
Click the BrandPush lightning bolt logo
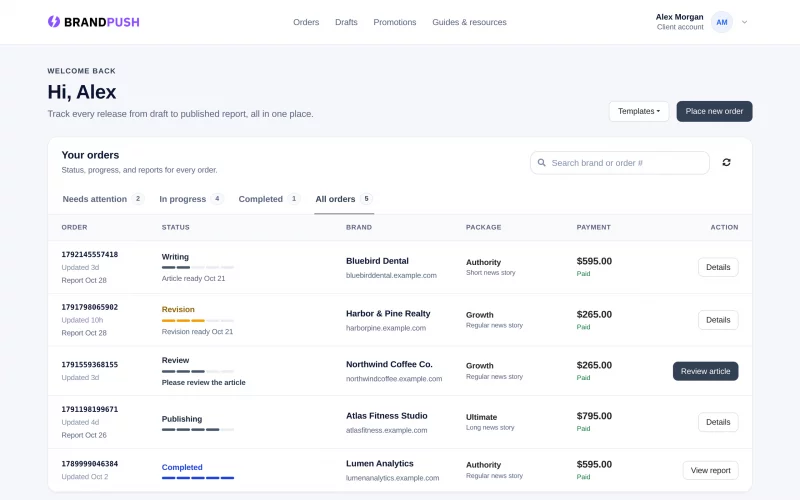coord(54,21)
